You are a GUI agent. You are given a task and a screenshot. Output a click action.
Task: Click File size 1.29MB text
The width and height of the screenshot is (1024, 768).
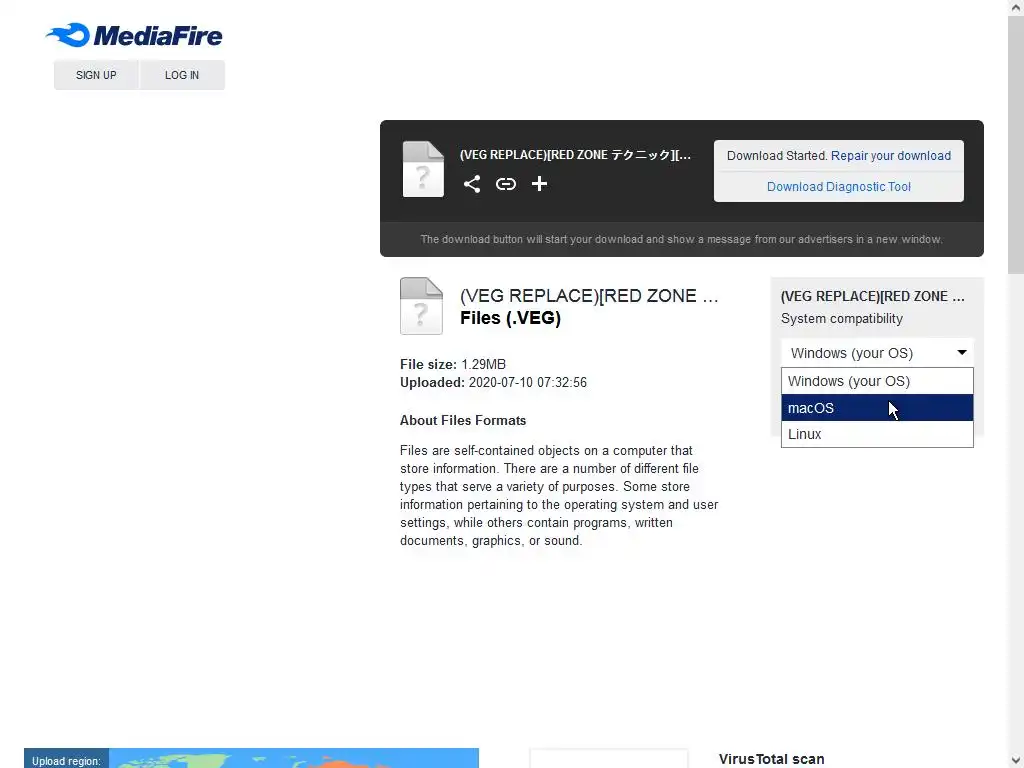pos(453,364)
